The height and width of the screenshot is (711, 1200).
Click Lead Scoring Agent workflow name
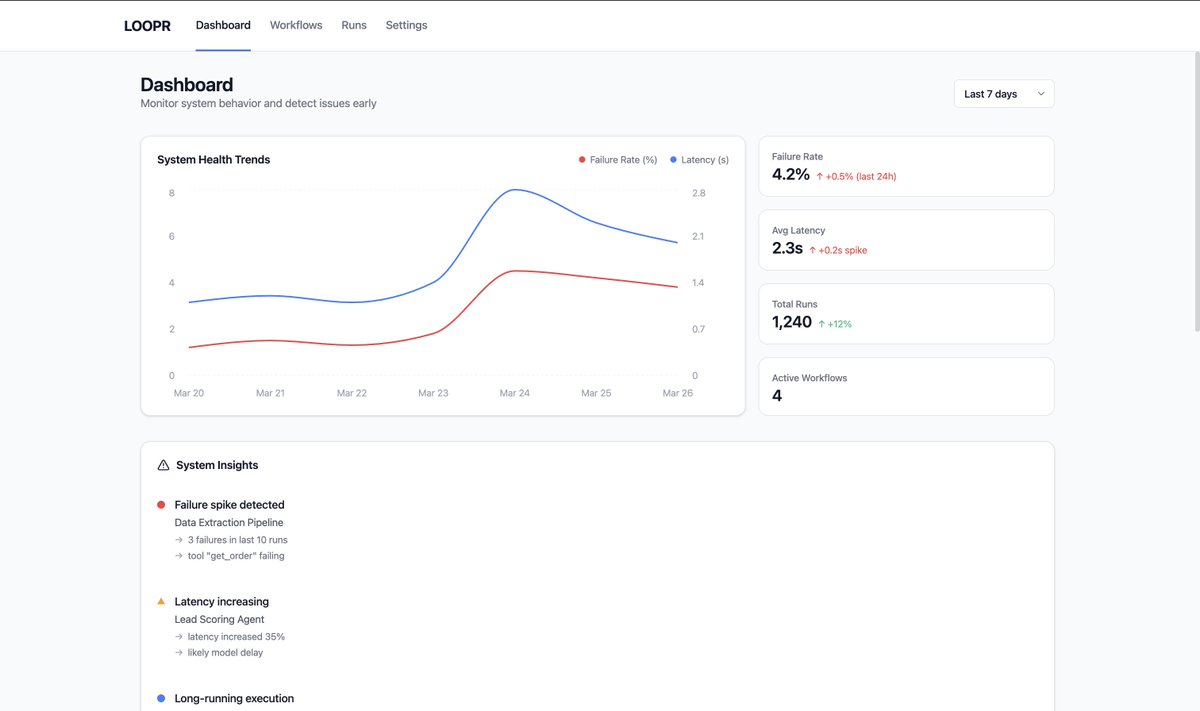219,620
